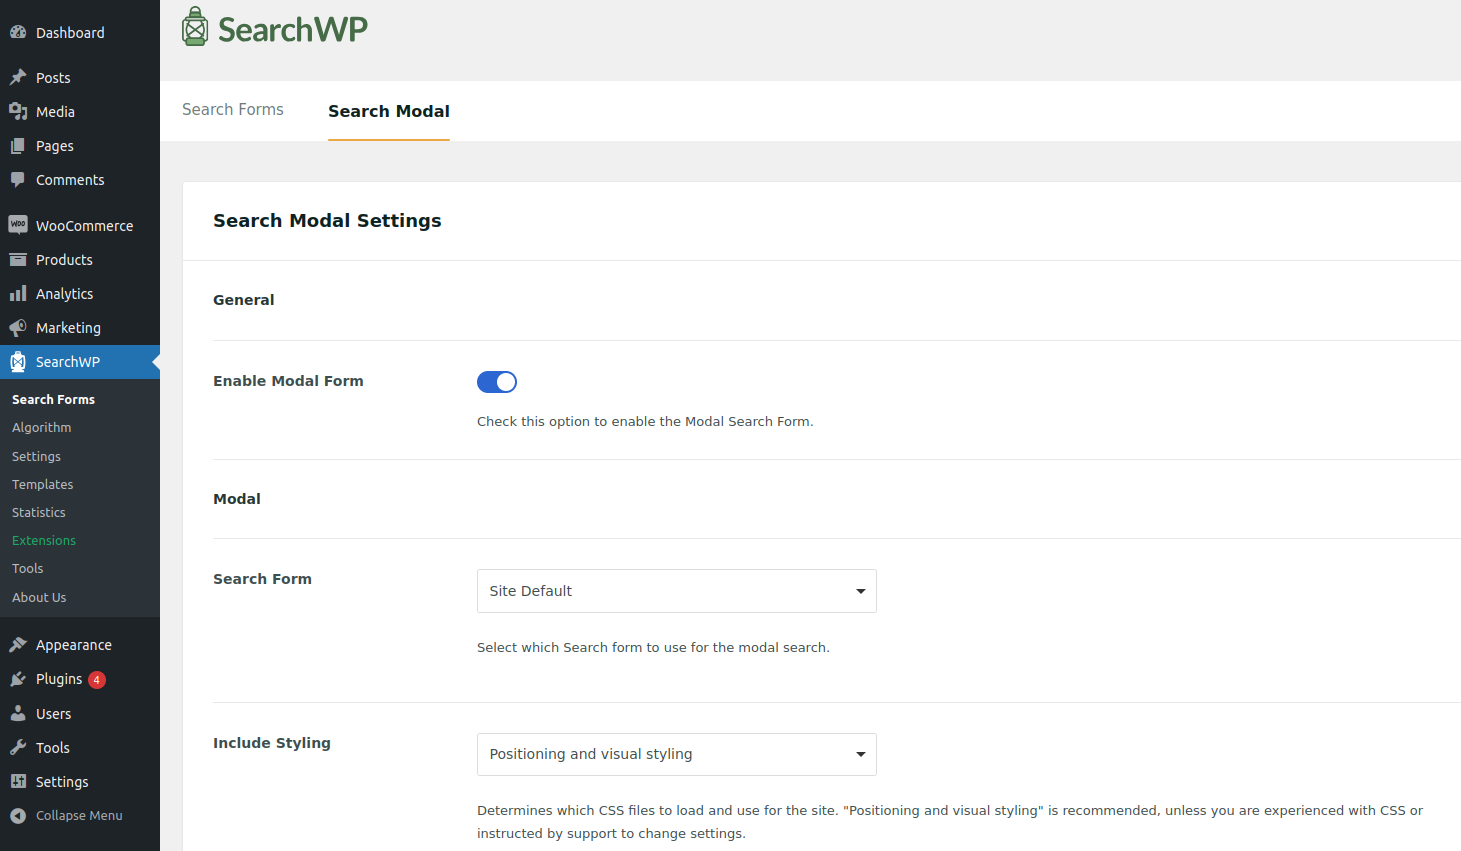This screenshot has height=851, width=1461.
Task: Click the Posts pushpin icon
Action: click(x=18, y=78)
